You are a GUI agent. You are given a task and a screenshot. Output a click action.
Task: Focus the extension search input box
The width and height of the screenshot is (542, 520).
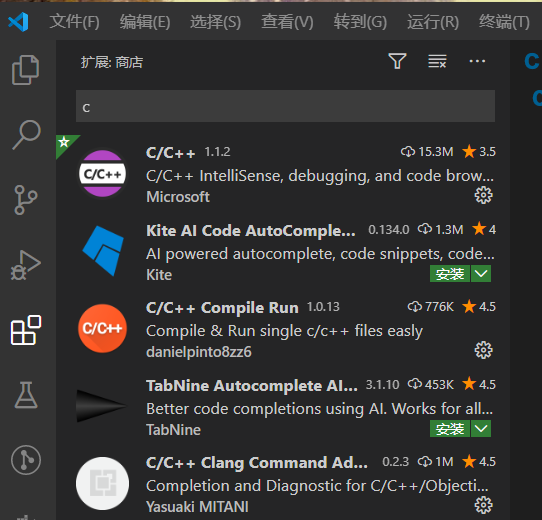coord(286,106)
